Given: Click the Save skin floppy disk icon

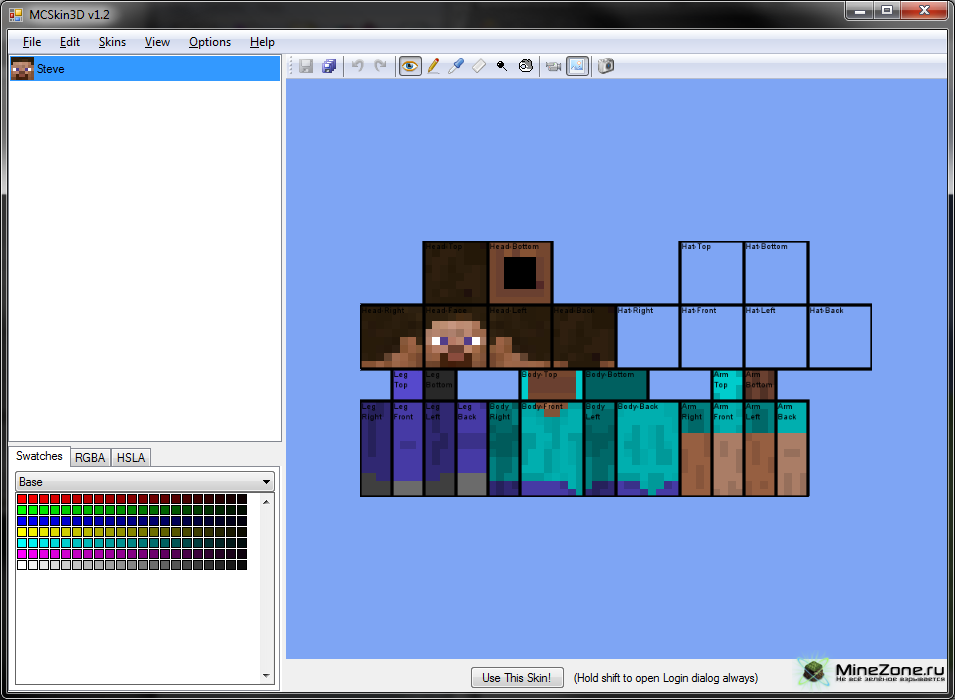Looking at the screenshot, I should click(306, 66).
